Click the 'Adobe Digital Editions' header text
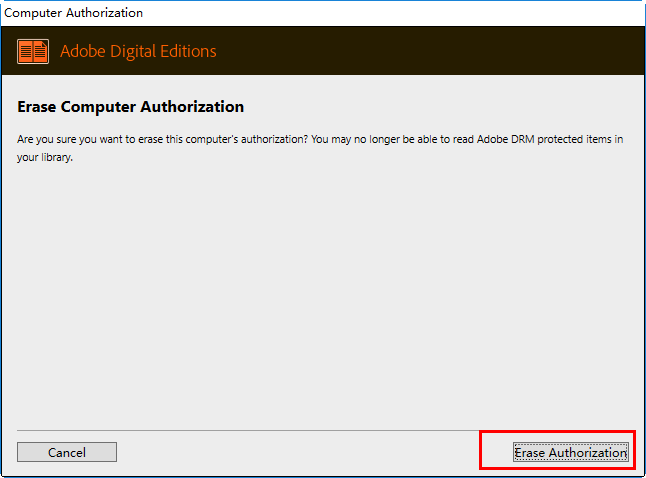Image resolution: width=646 pixels, height=478 pixels. (138, 52)
